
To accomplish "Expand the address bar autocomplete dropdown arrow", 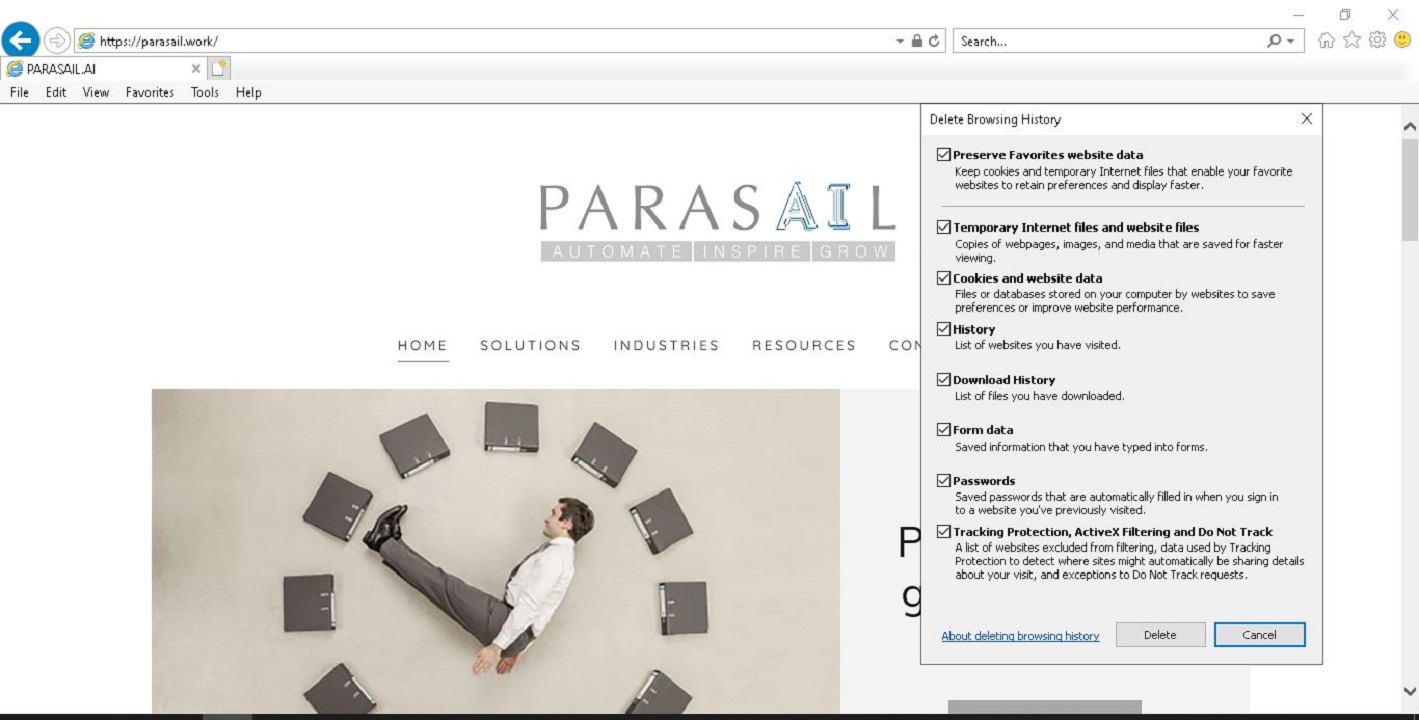I will click(x=899, y=41).
